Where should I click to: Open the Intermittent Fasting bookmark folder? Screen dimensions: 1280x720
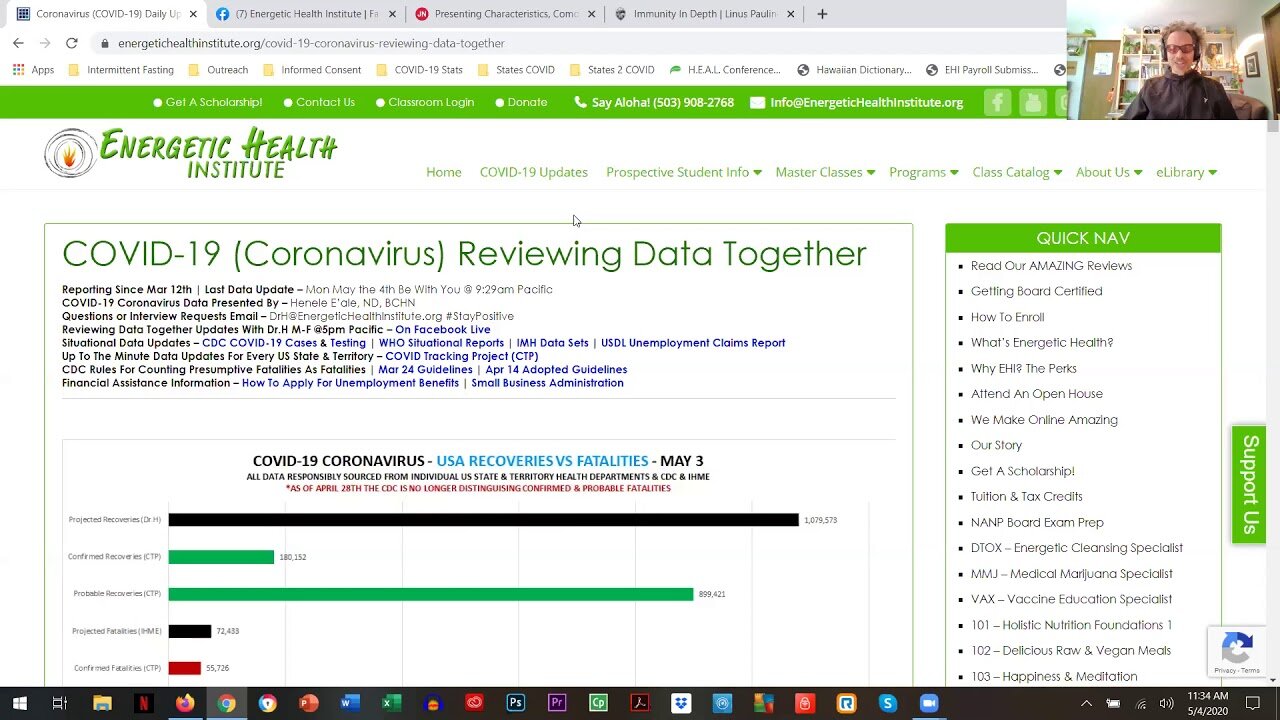(x=121, y=70)
